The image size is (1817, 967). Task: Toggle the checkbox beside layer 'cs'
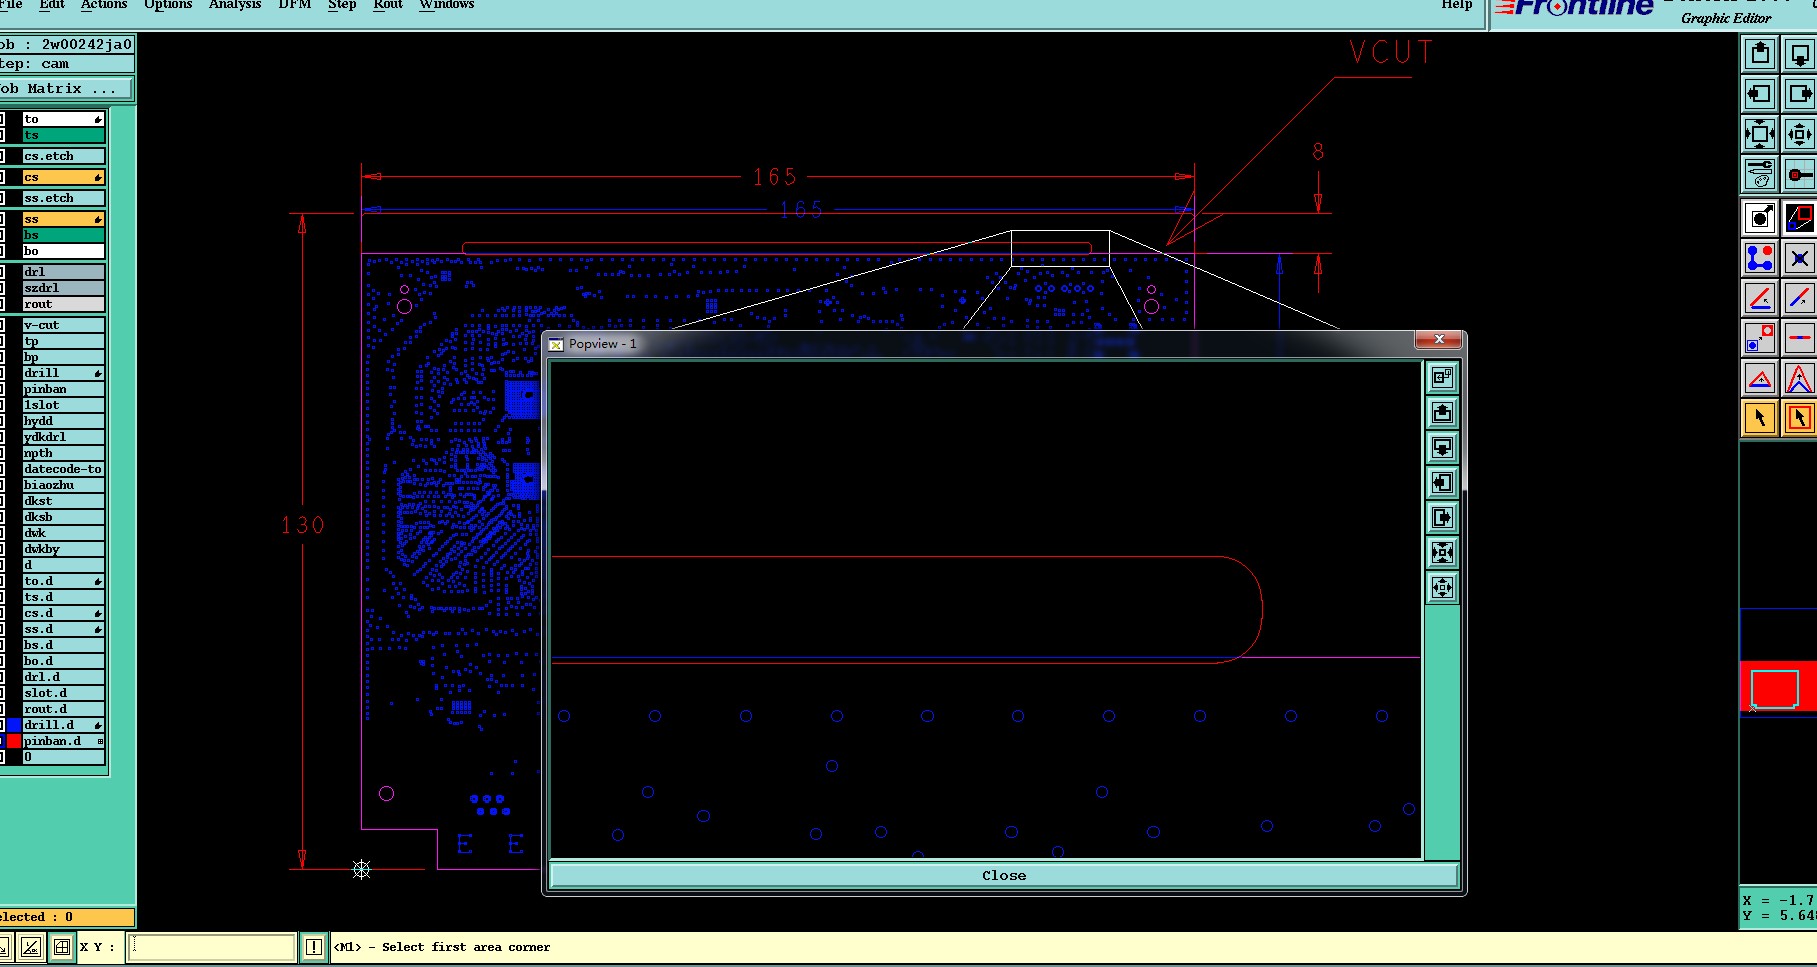[x=2, y=177]
